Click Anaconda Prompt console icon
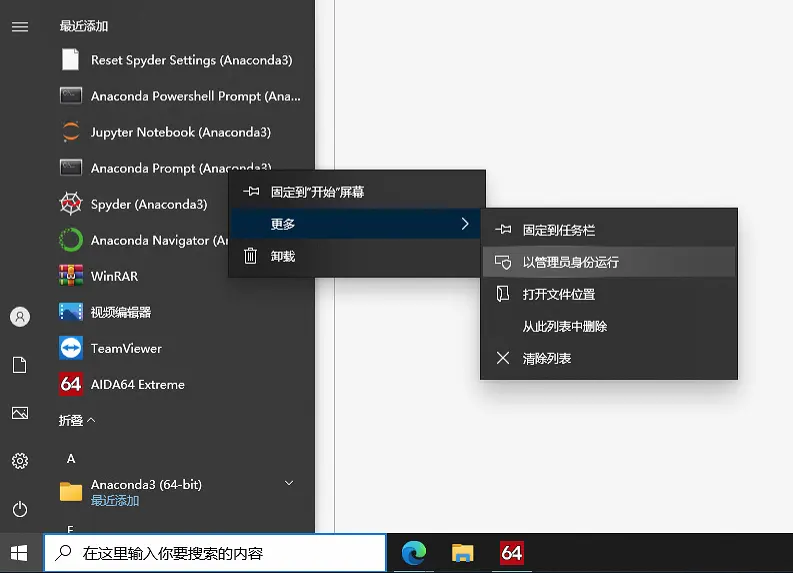Image resolution: width=793 pixels, height=573 pixels. (71, 168)
